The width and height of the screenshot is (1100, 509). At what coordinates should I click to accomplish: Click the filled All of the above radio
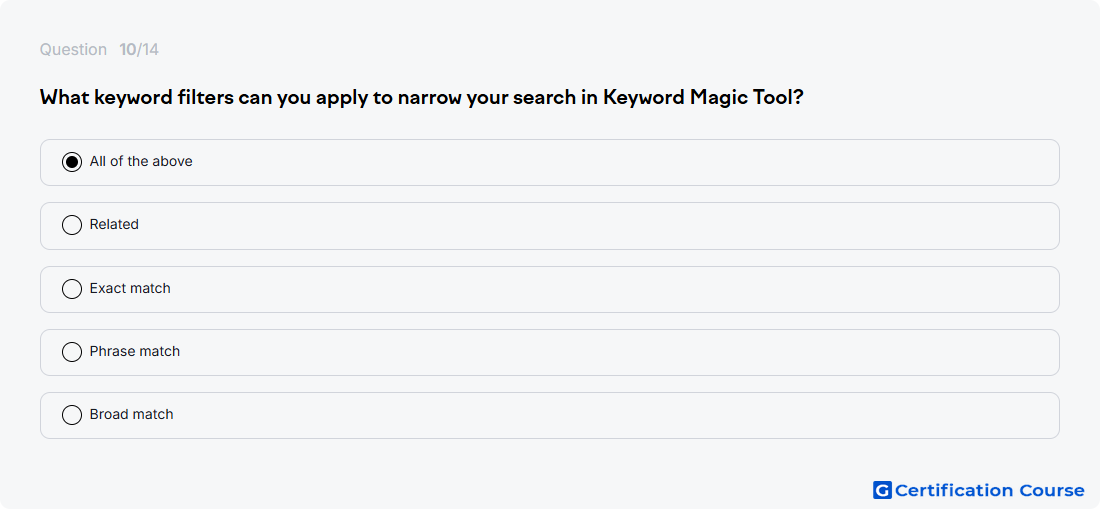(72, 162)
